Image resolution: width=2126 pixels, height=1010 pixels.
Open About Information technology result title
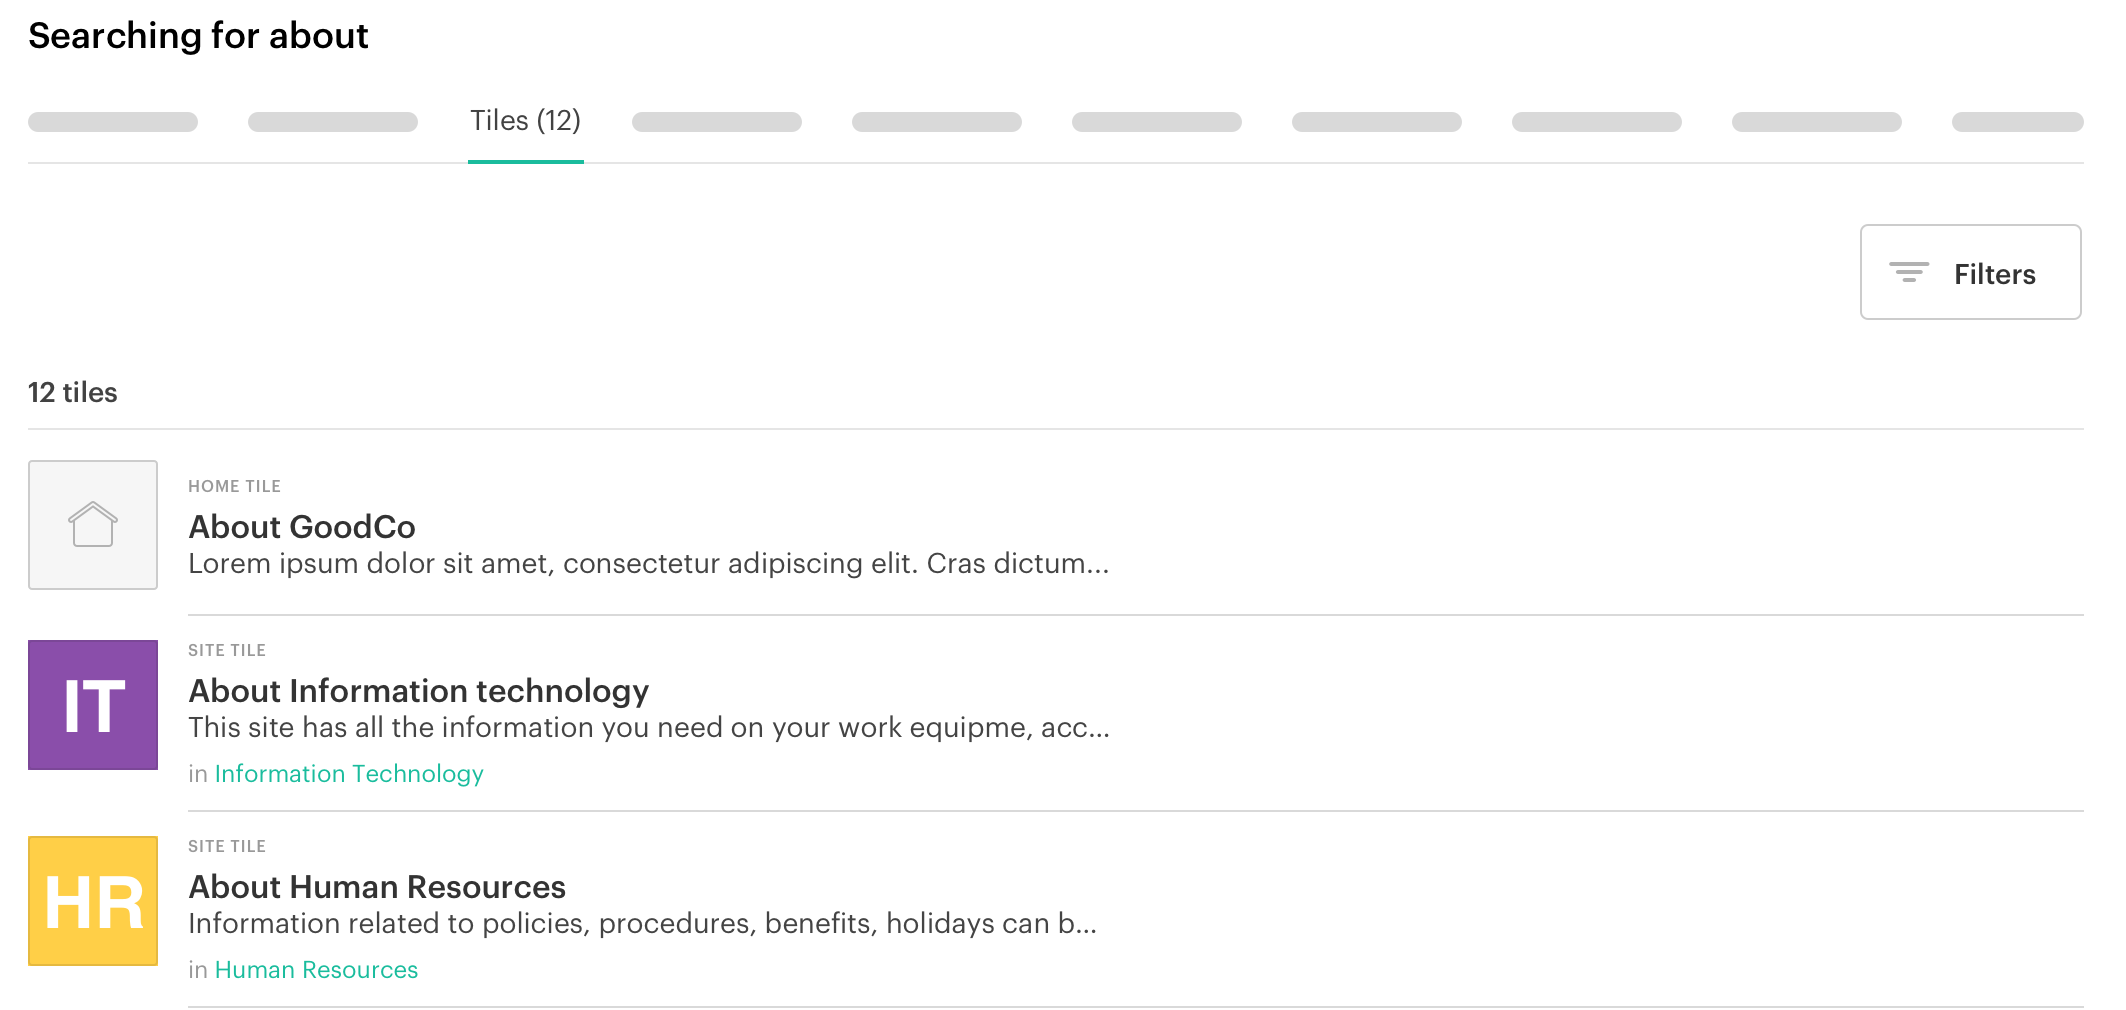pyautogui.click(x=418, y=691)
